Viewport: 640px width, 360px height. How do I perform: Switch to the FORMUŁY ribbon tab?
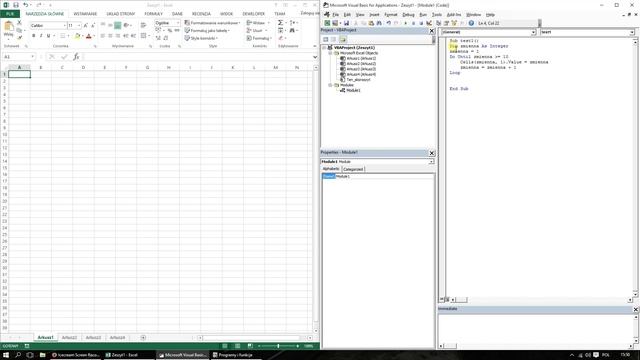coord(153,14)
